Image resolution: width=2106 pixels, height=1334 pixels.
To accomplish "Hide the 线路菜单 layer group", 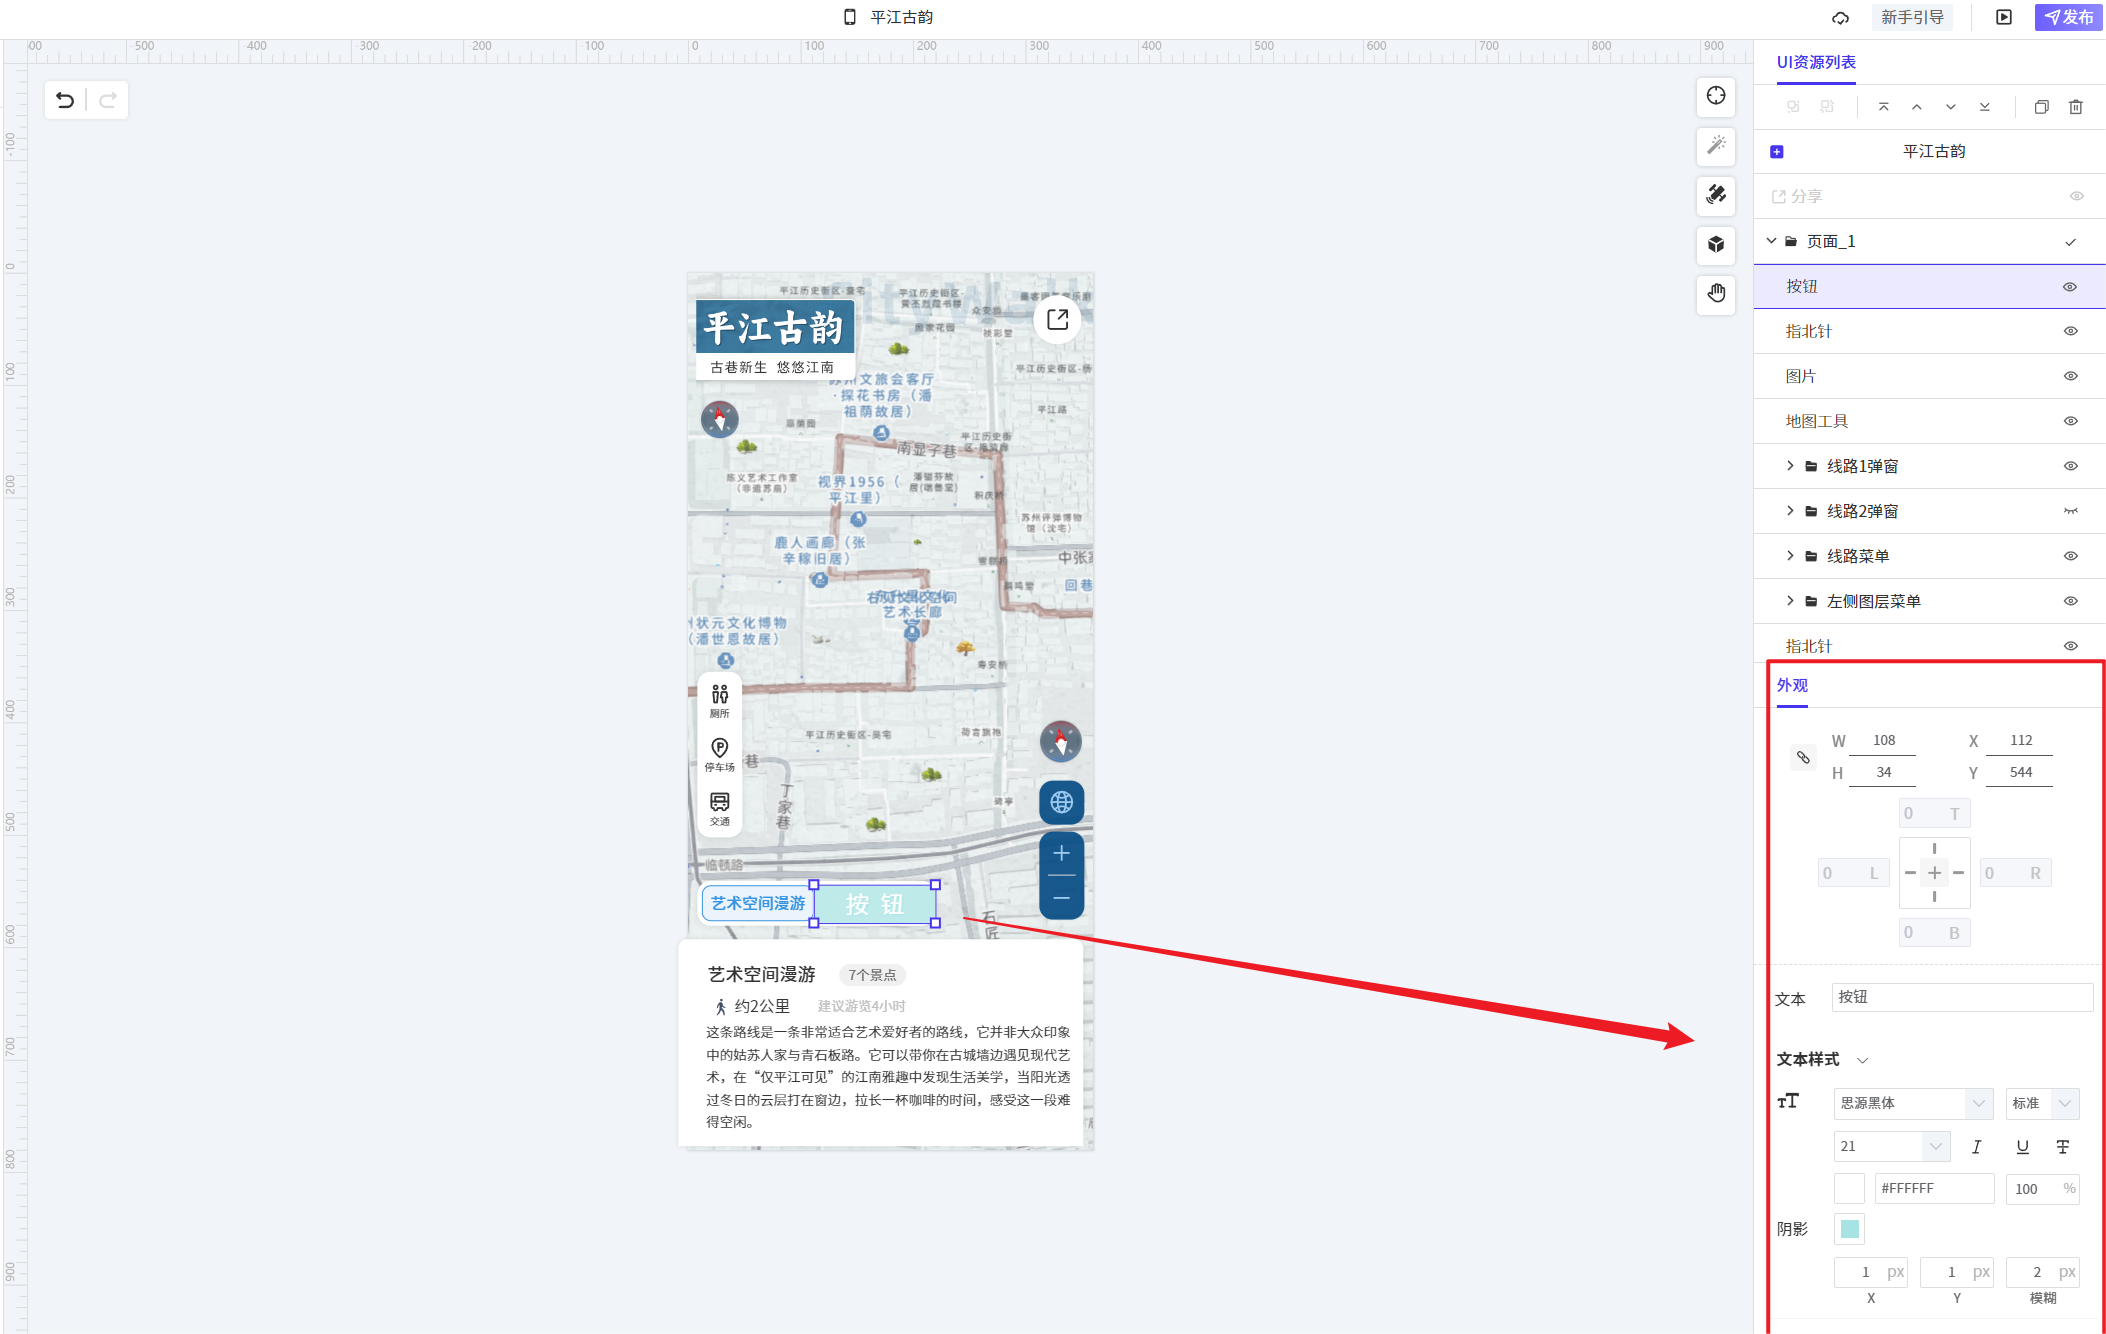I will click(x=2070, y=556).
